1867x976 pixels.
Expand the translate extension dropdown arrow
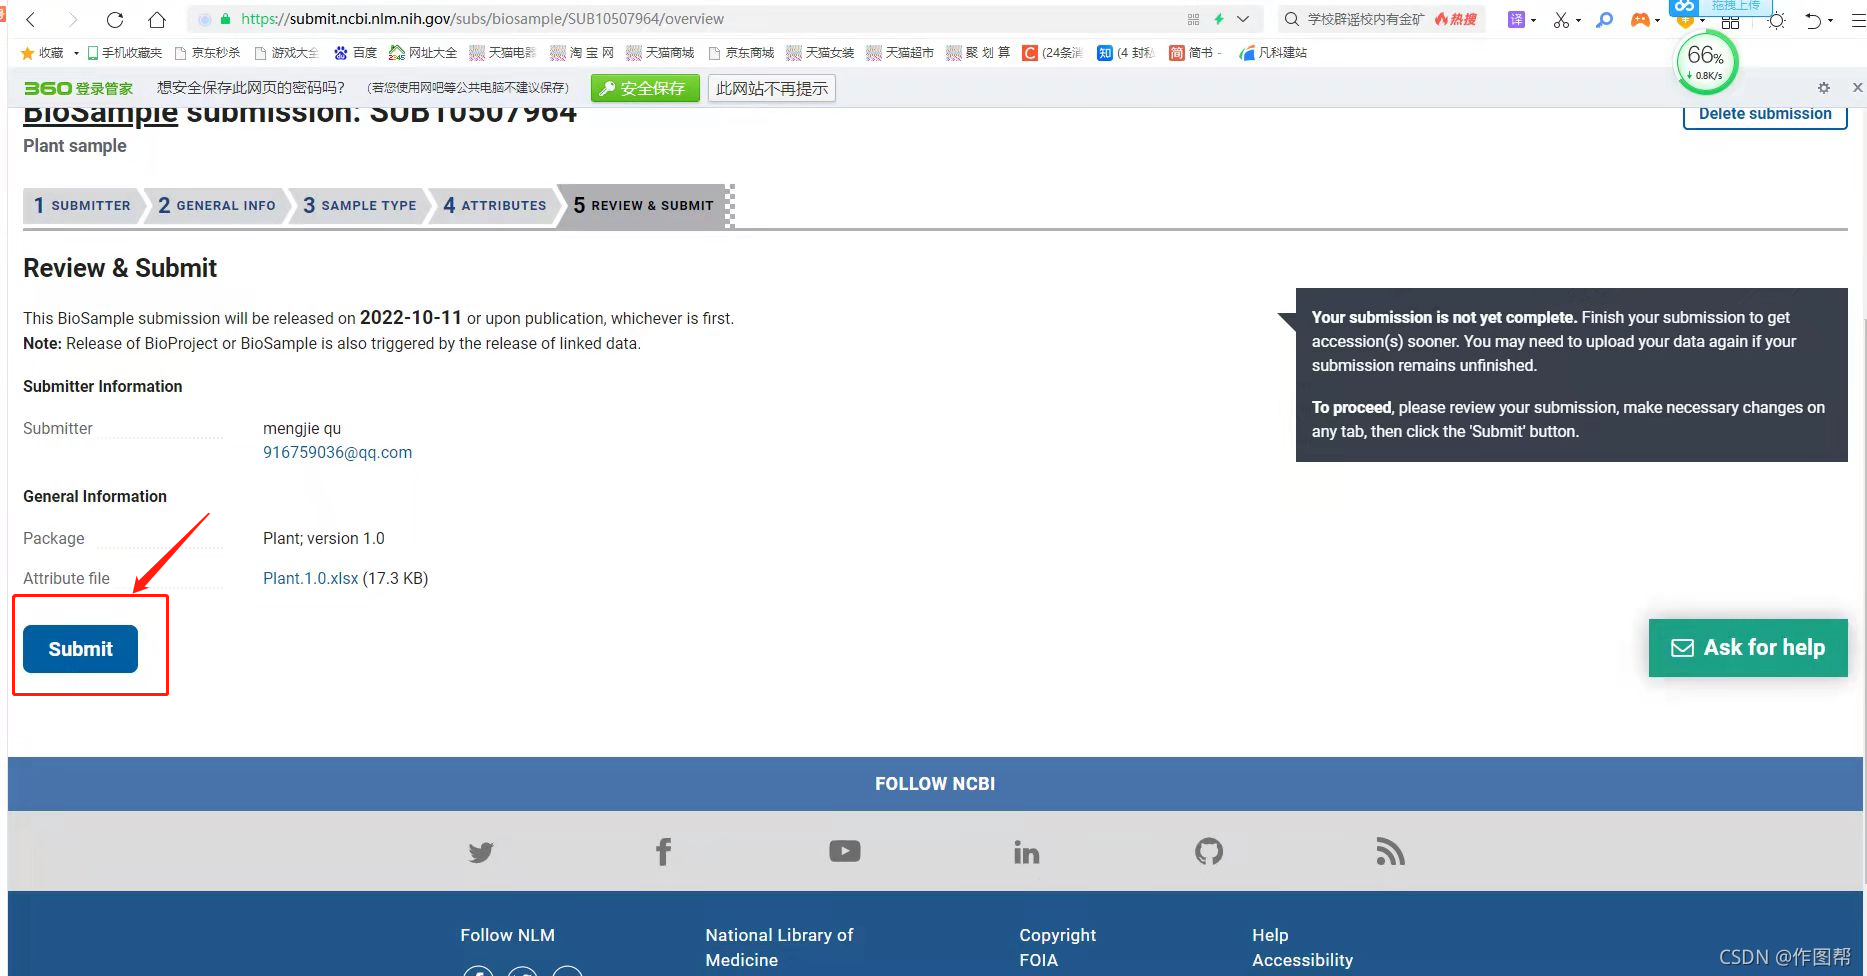tap(1533, 20)
